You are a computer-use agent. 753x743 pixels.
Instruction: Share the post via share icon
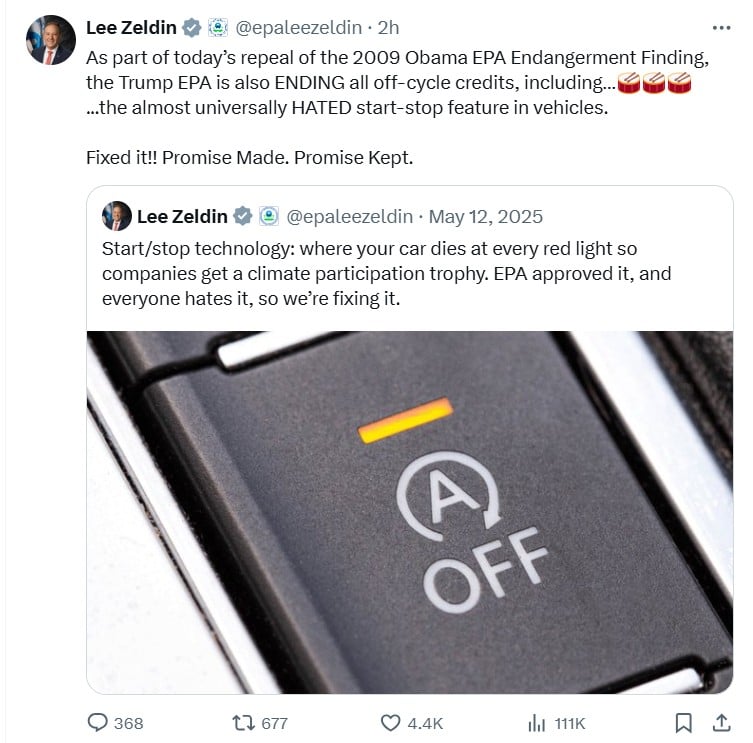coord(720,722)
